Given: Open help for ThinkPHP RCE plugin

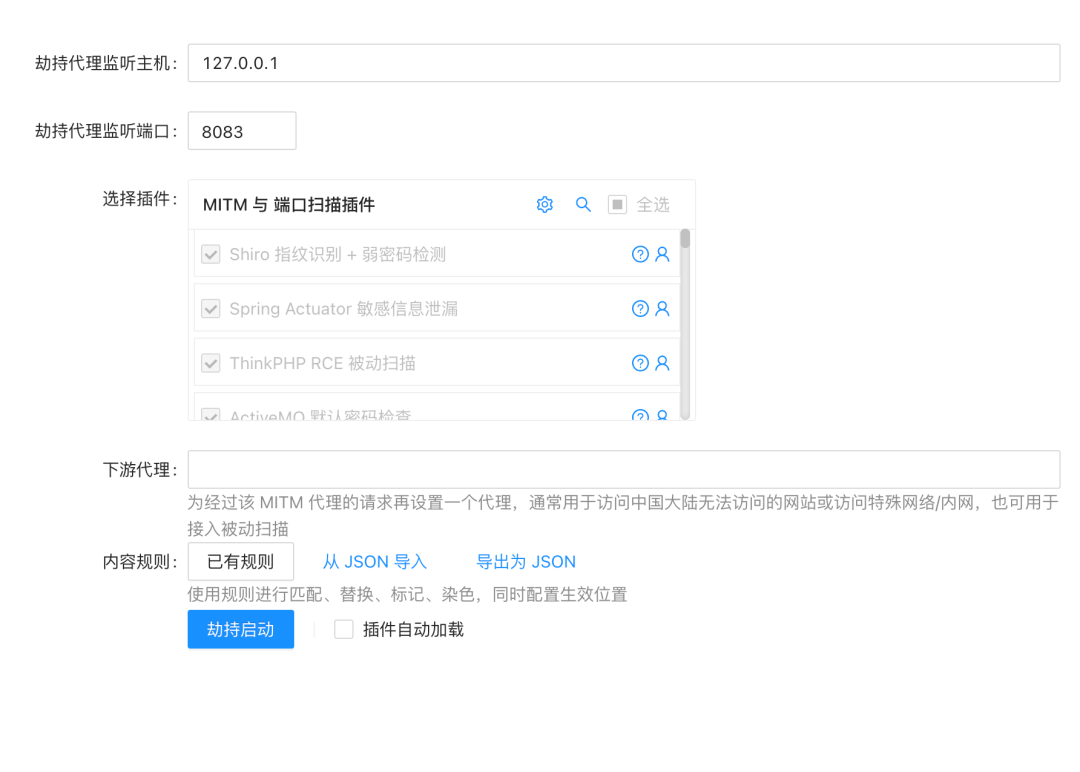Looking at the screenshot, I should click(640, 363).
